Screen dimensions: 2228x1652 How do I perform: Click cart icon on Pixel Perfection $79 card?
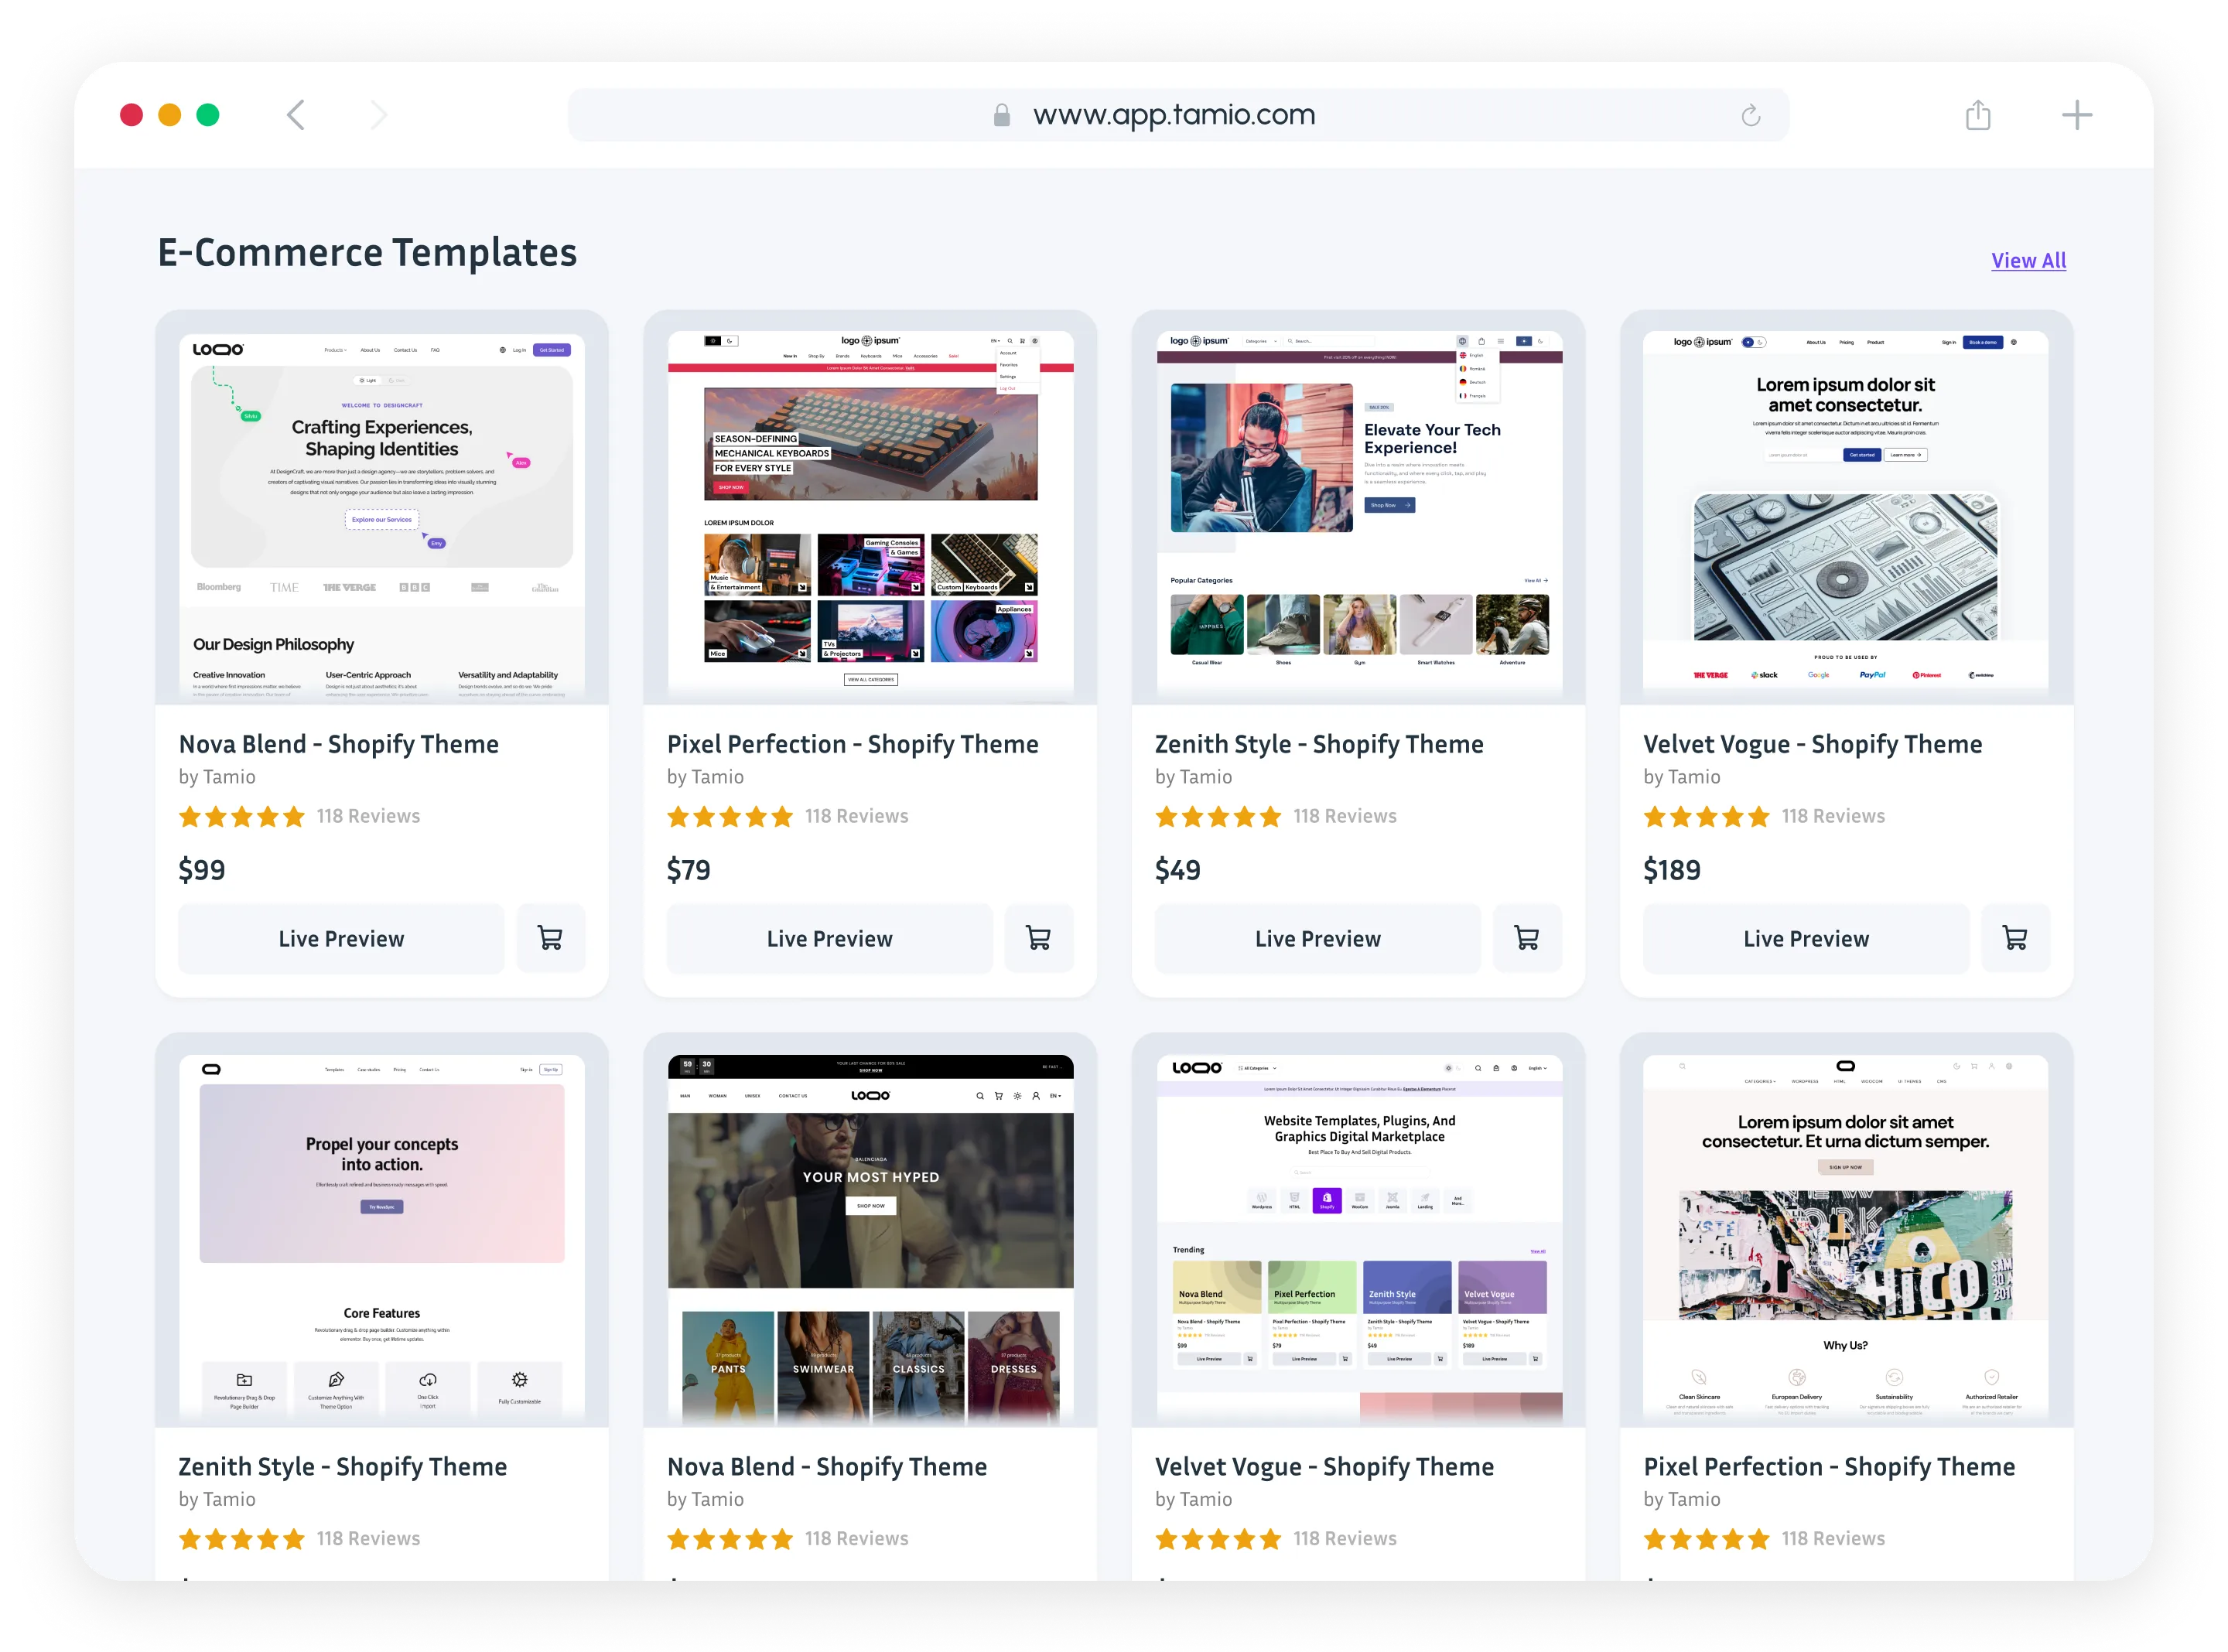click(1038, 938)
